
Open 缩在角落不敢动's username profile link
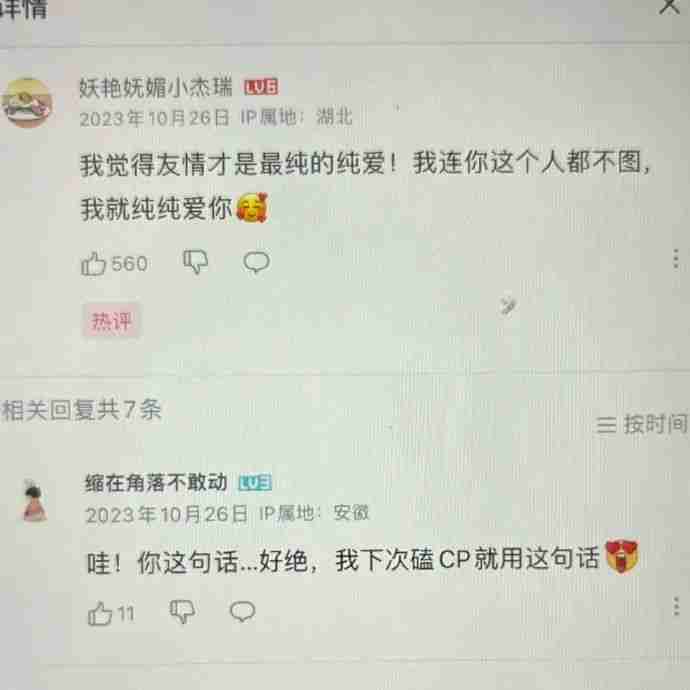[x=156, y=483]
